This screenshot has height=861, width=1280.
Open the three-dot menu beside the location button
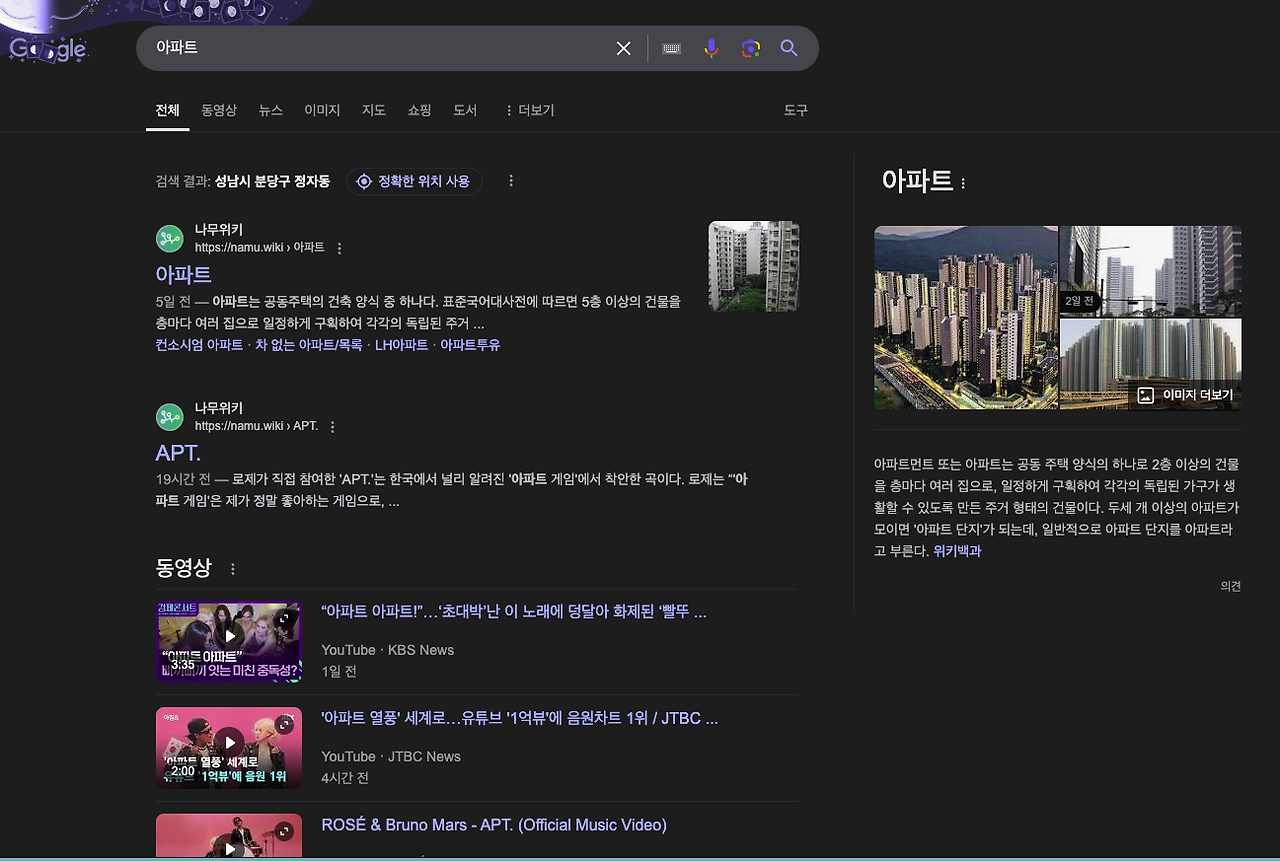(x=511, y=181)
